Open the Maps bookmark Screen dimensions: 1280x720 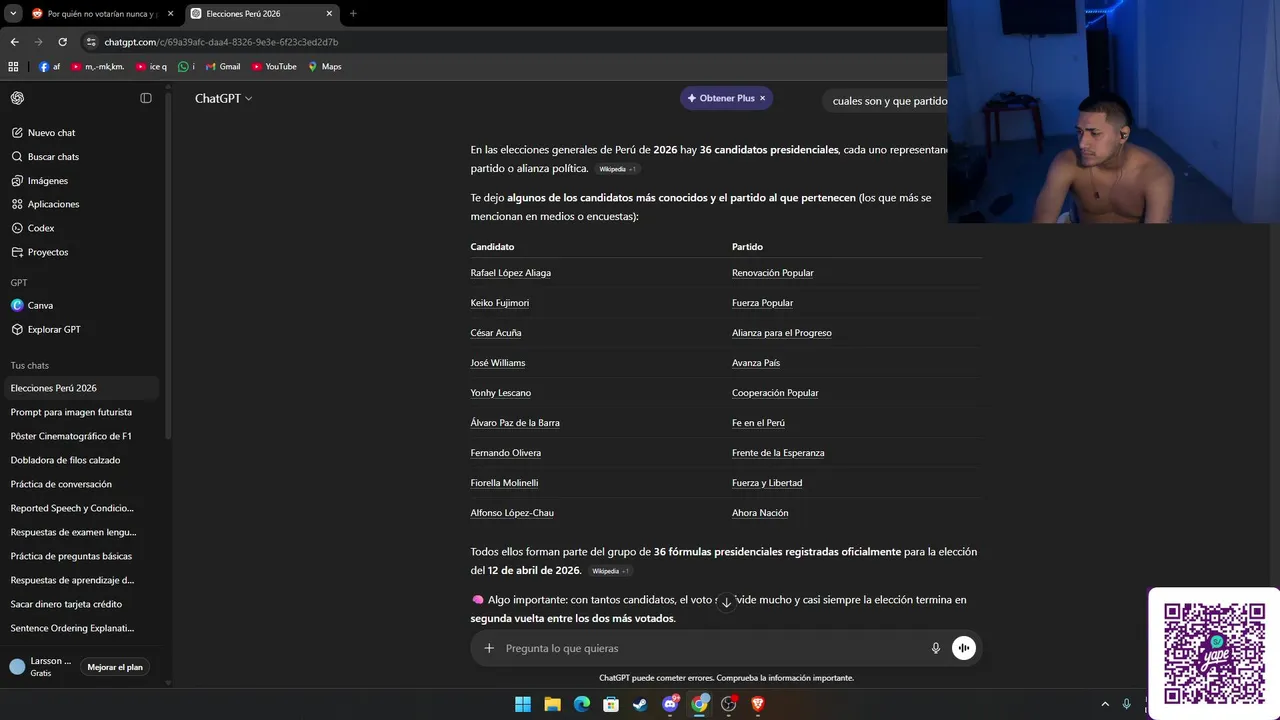pyautogui.click(x=325, y=67)
